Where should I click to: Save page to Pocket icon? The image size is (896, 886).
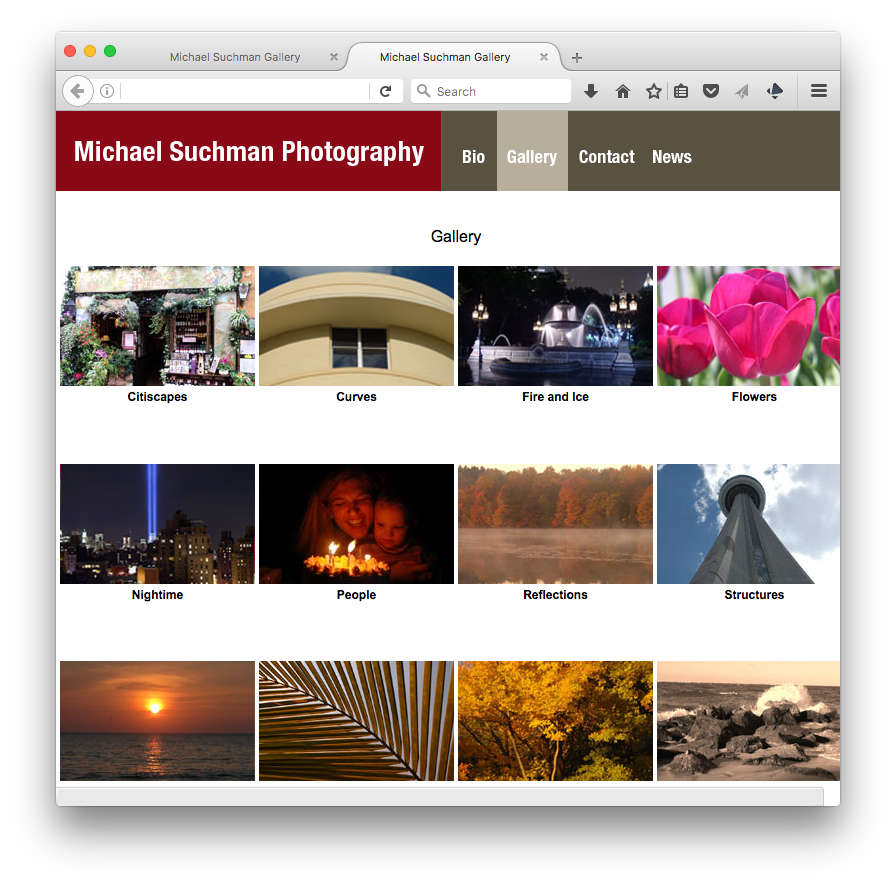click(711, 91)
